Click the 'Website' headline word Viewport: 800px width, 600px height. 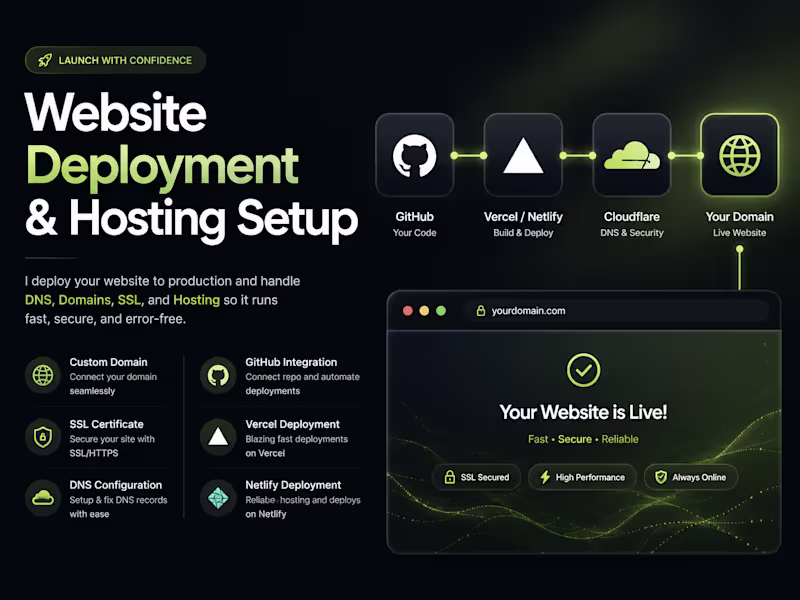click(x=116, y=112)
